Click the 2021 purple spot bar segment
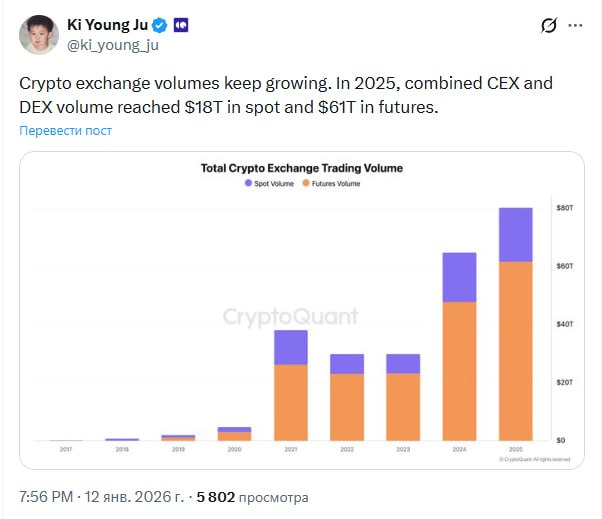 [290, 347]
